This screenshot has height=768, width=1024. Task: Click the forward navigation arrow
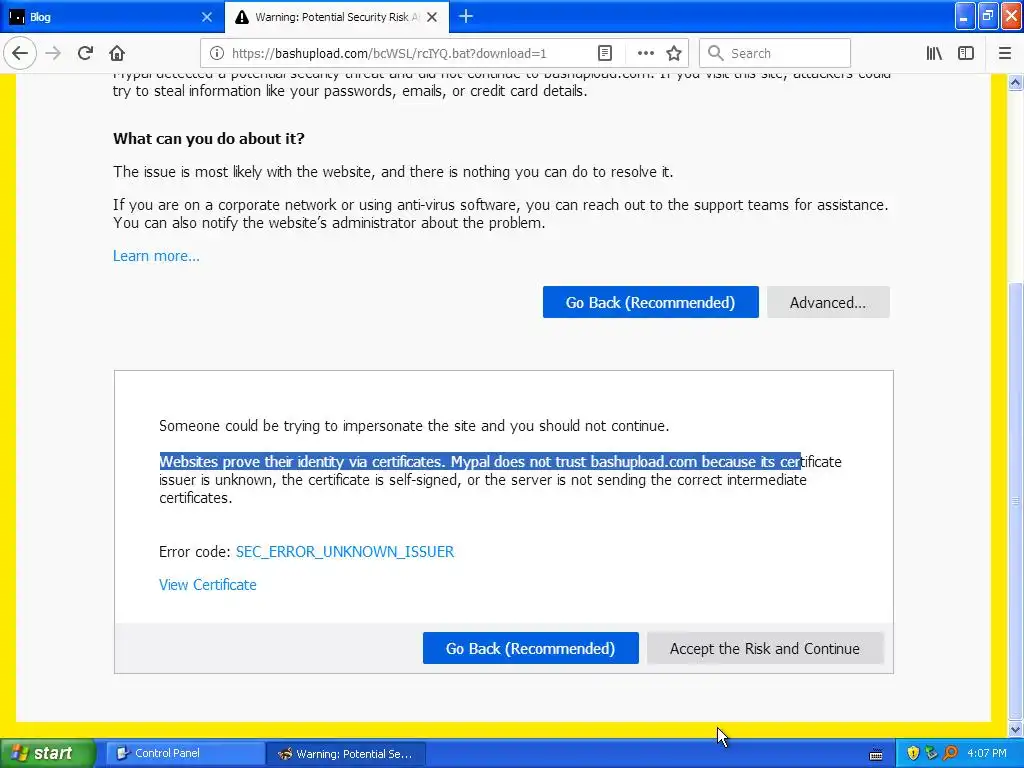click(53, 54)
